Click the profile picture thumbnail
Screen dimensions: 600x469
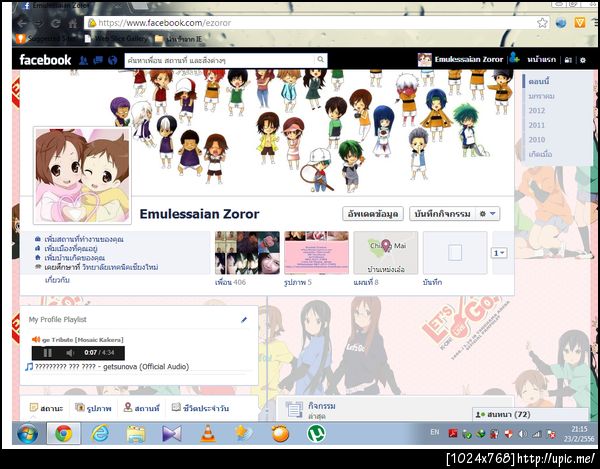pyautogui.click(x=82, y=176)
